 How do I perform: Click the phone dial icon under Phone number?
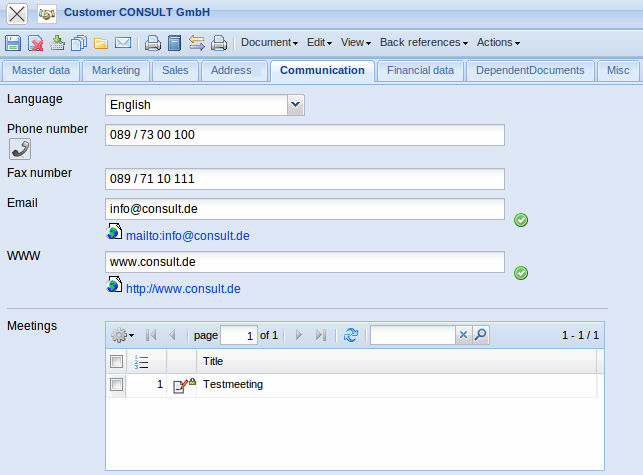coord(19,149)
